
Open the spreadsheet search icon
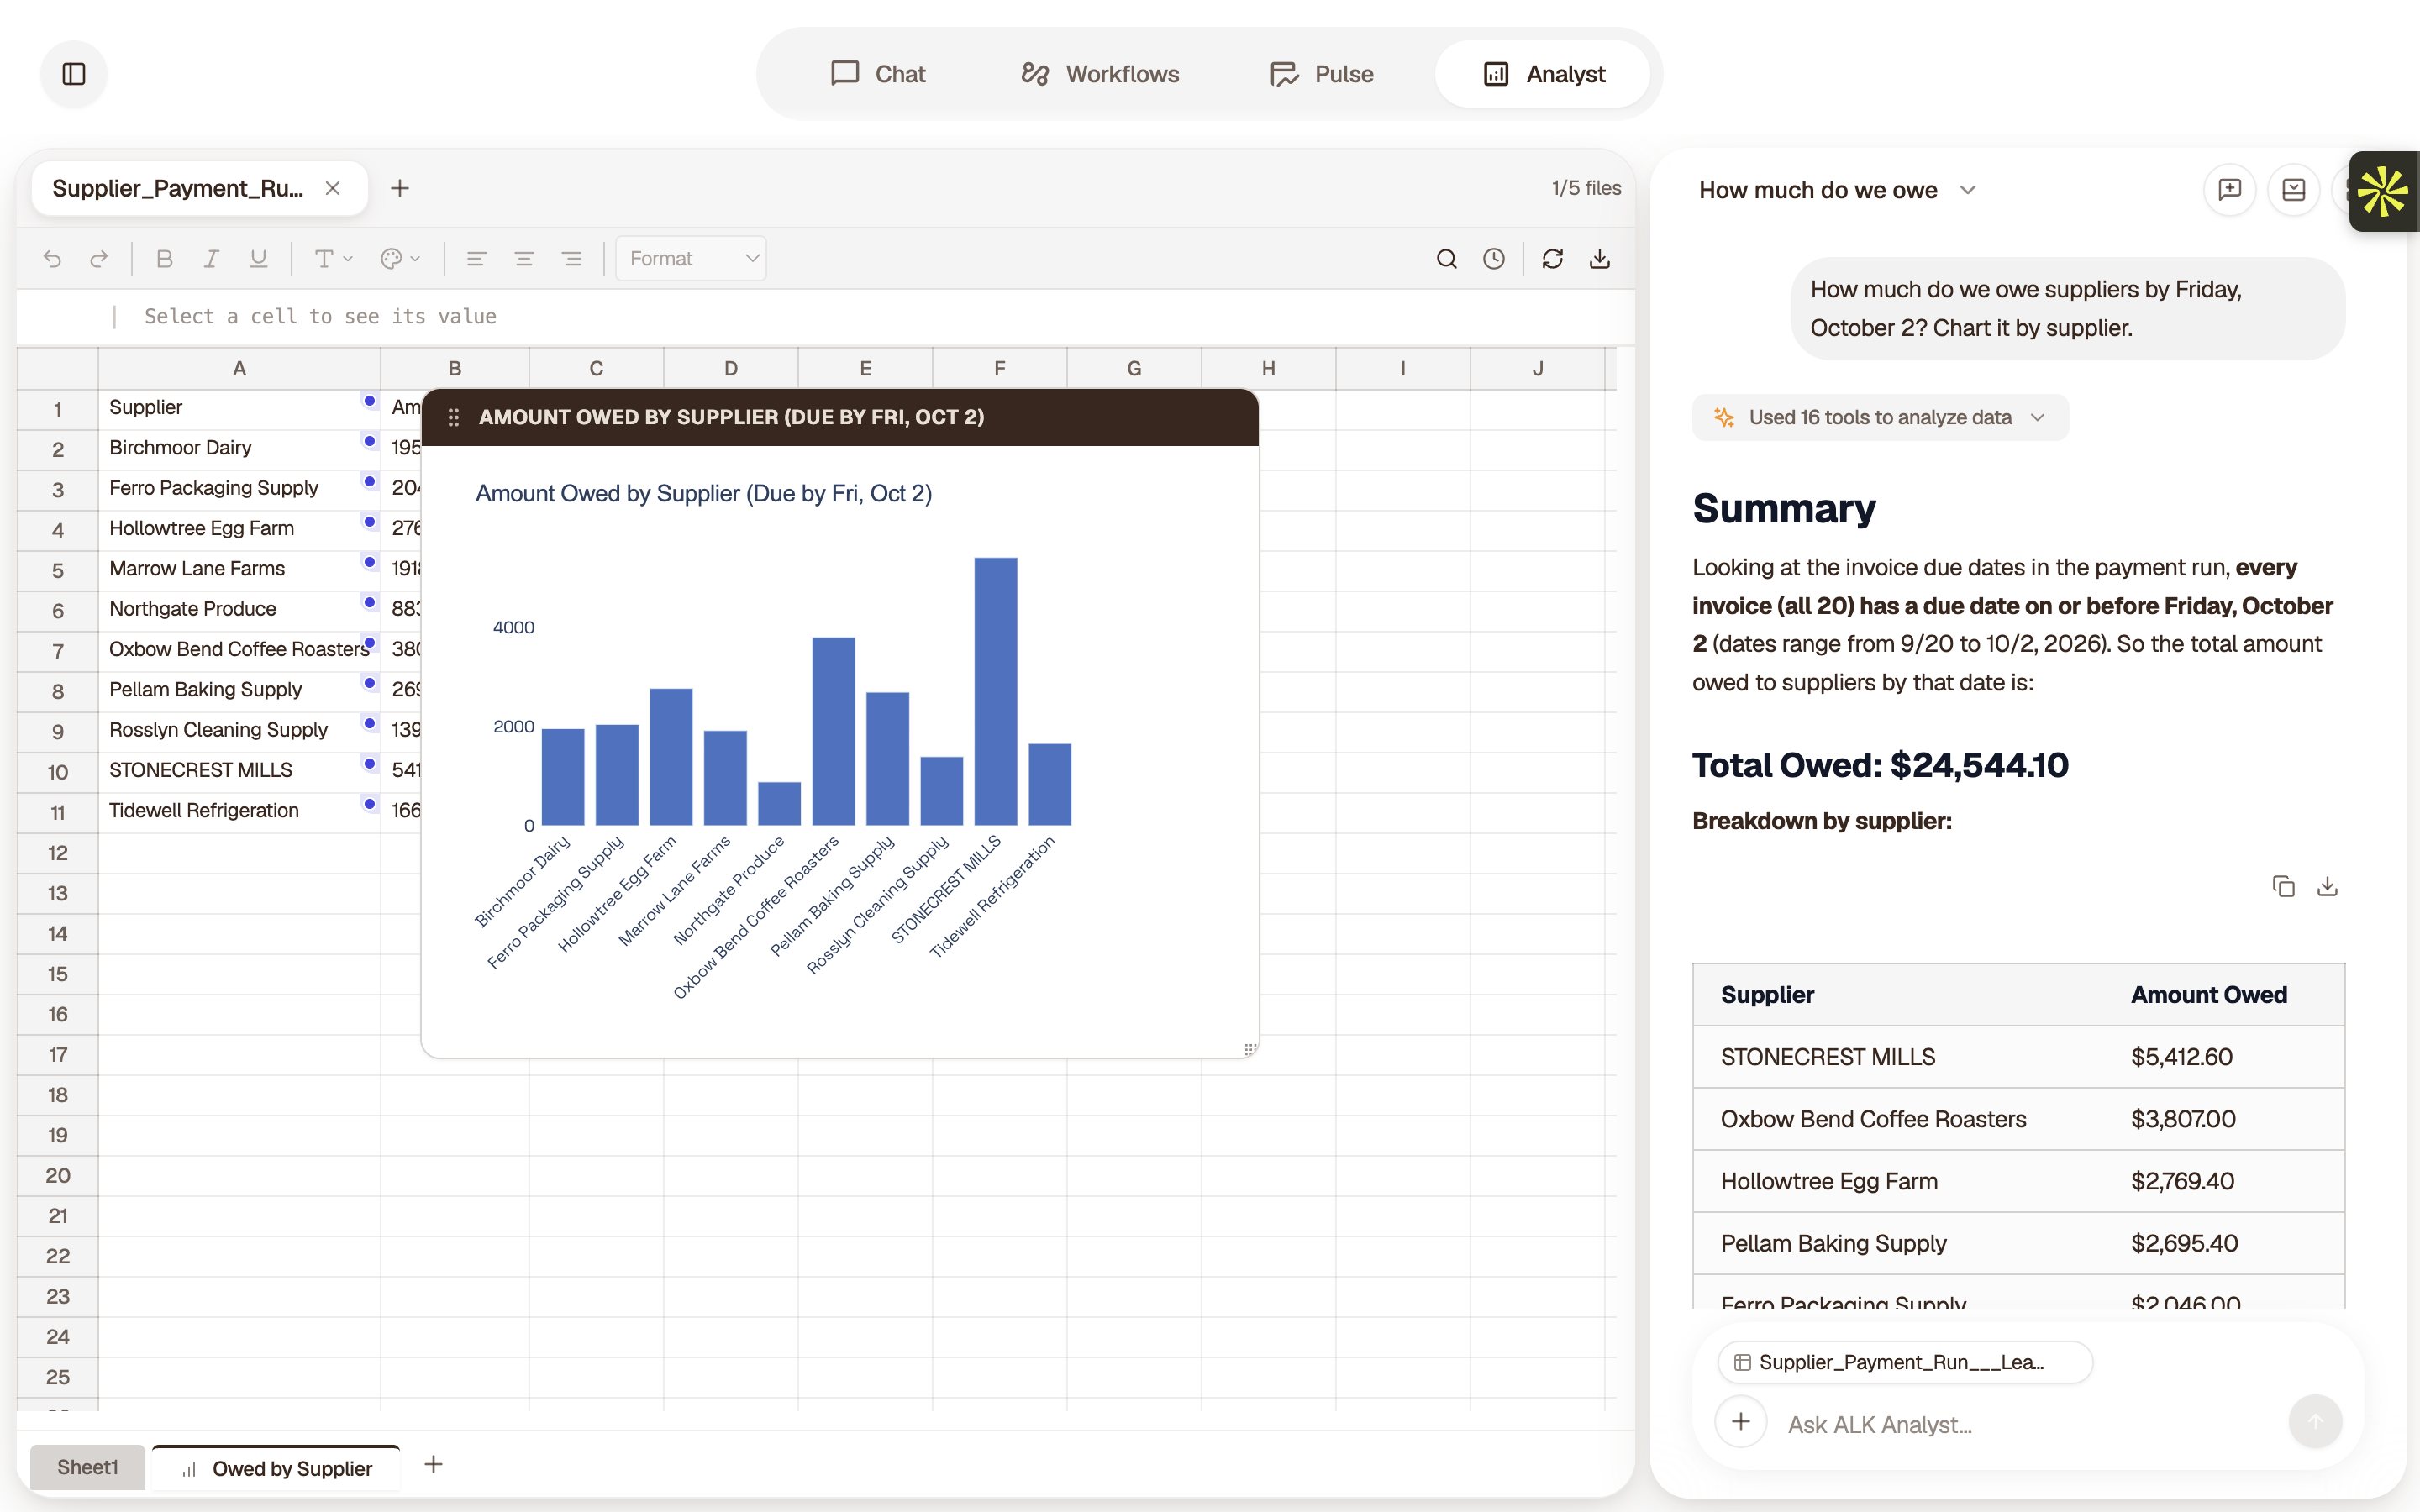point(1446,259)
